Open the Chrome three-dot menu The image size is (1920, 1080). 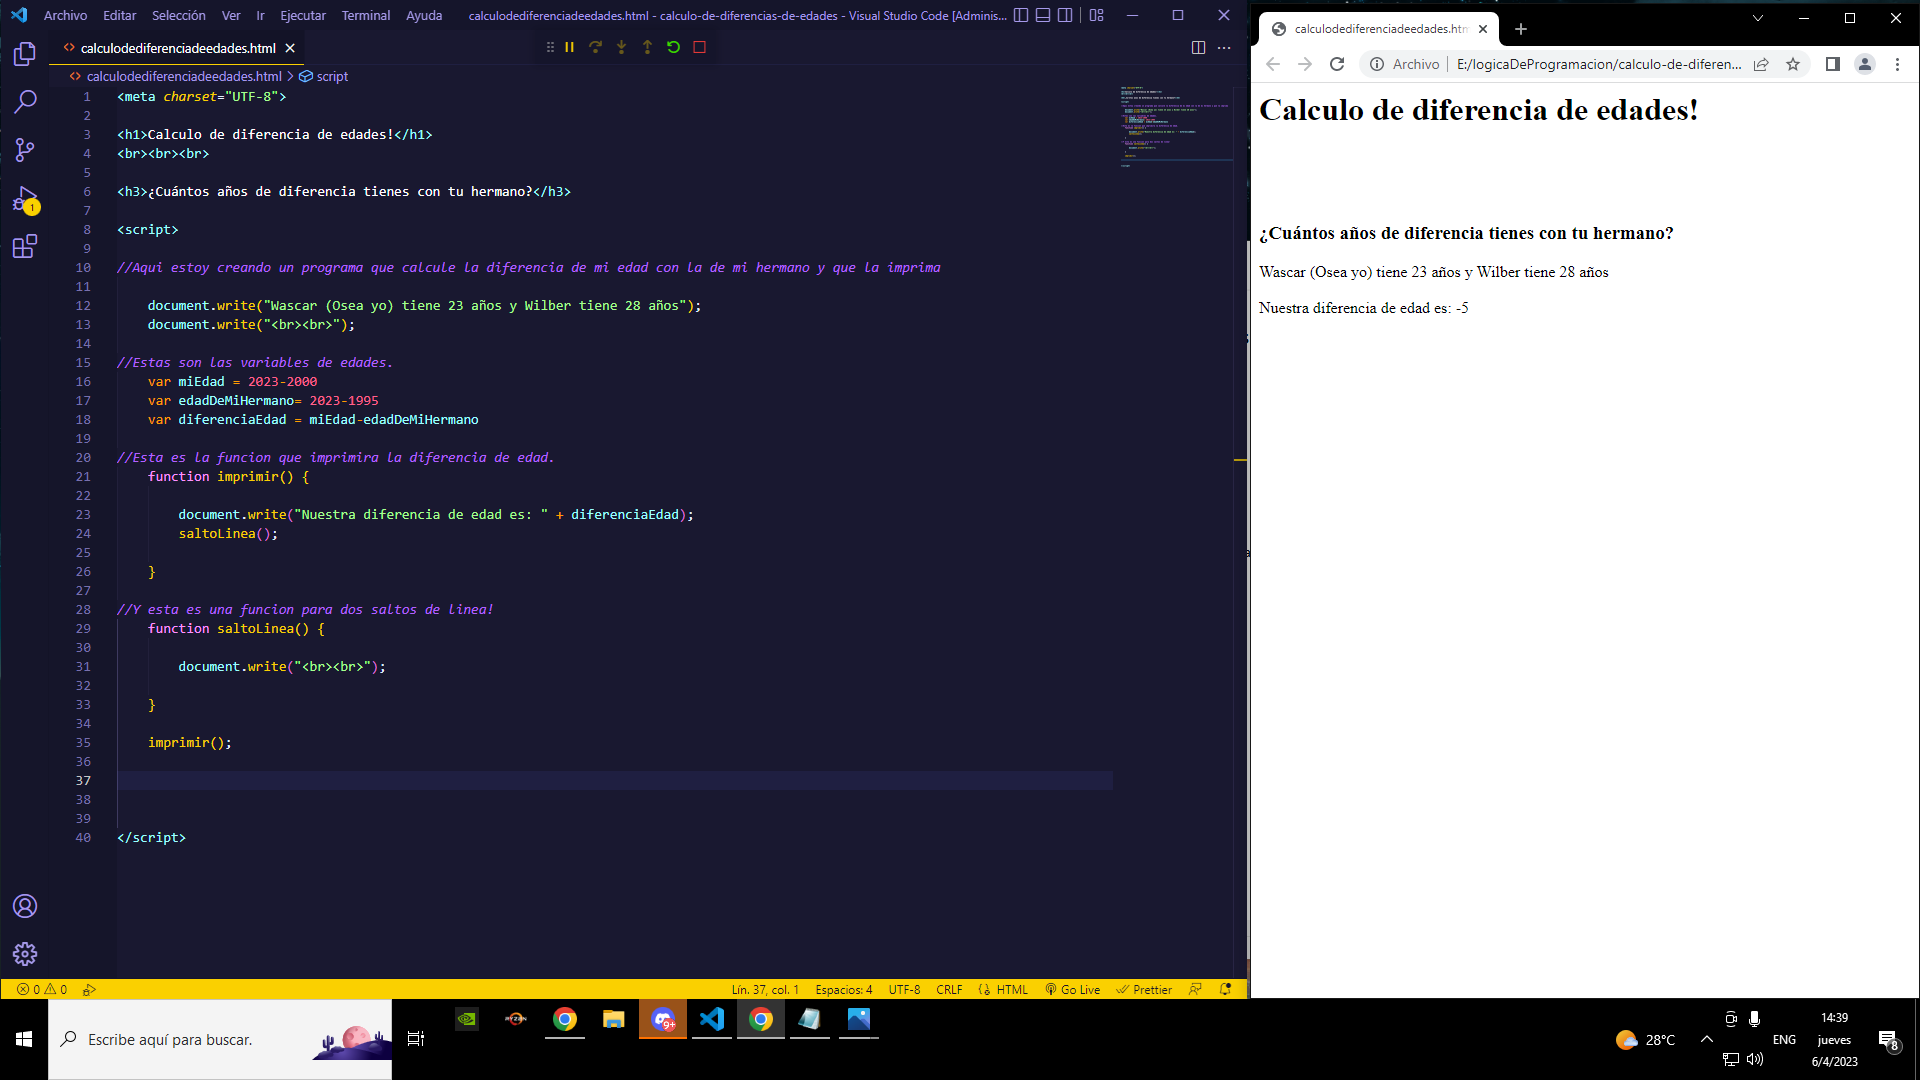[1897, 64]
